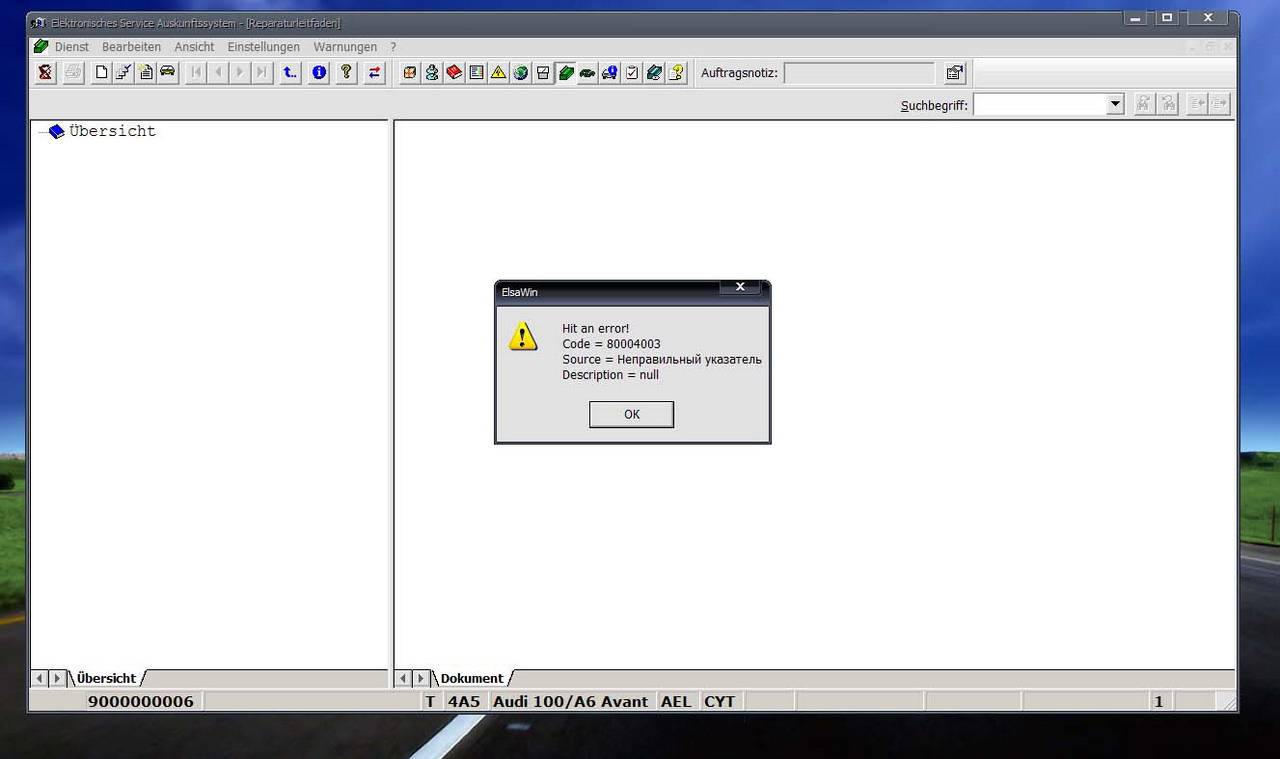
Task: Click the red and blue arrows icon
Action: pos(374,72)
